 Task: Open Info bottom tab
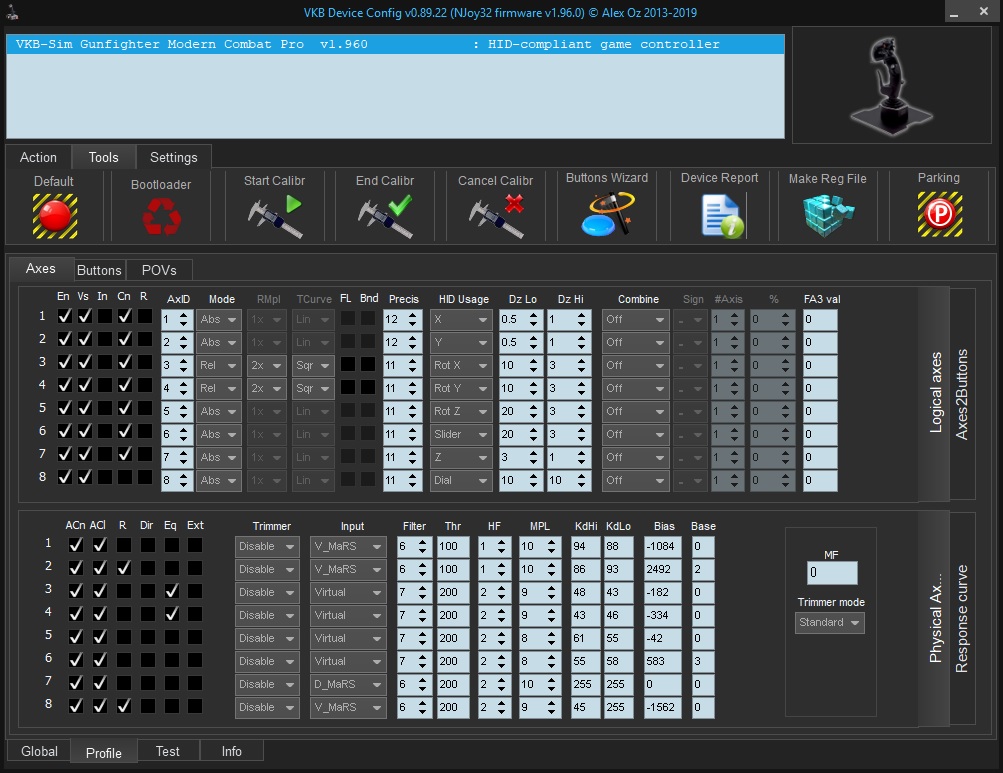coord(232,751)
